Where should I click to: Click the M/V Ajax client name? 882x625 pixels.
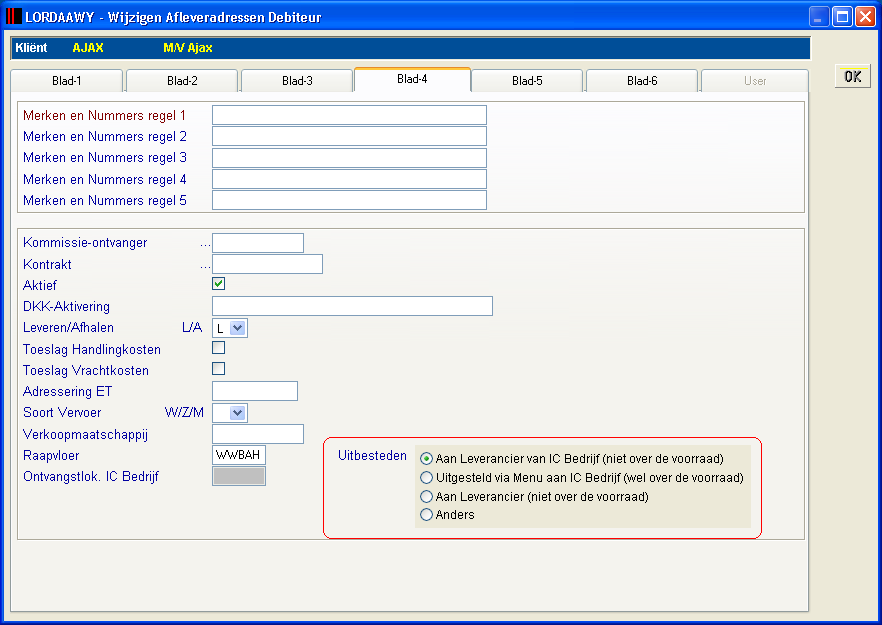point(188,48)
